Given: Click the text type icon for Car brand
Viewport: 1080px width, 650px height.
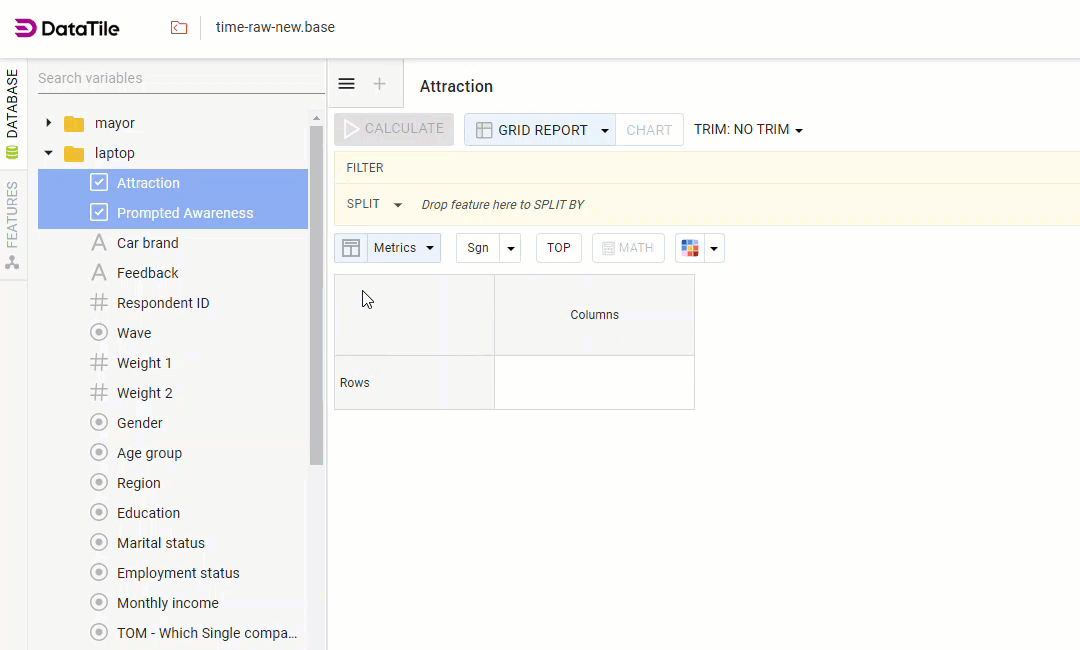Looking at the screenshot, I should click(x=99, y=243).
